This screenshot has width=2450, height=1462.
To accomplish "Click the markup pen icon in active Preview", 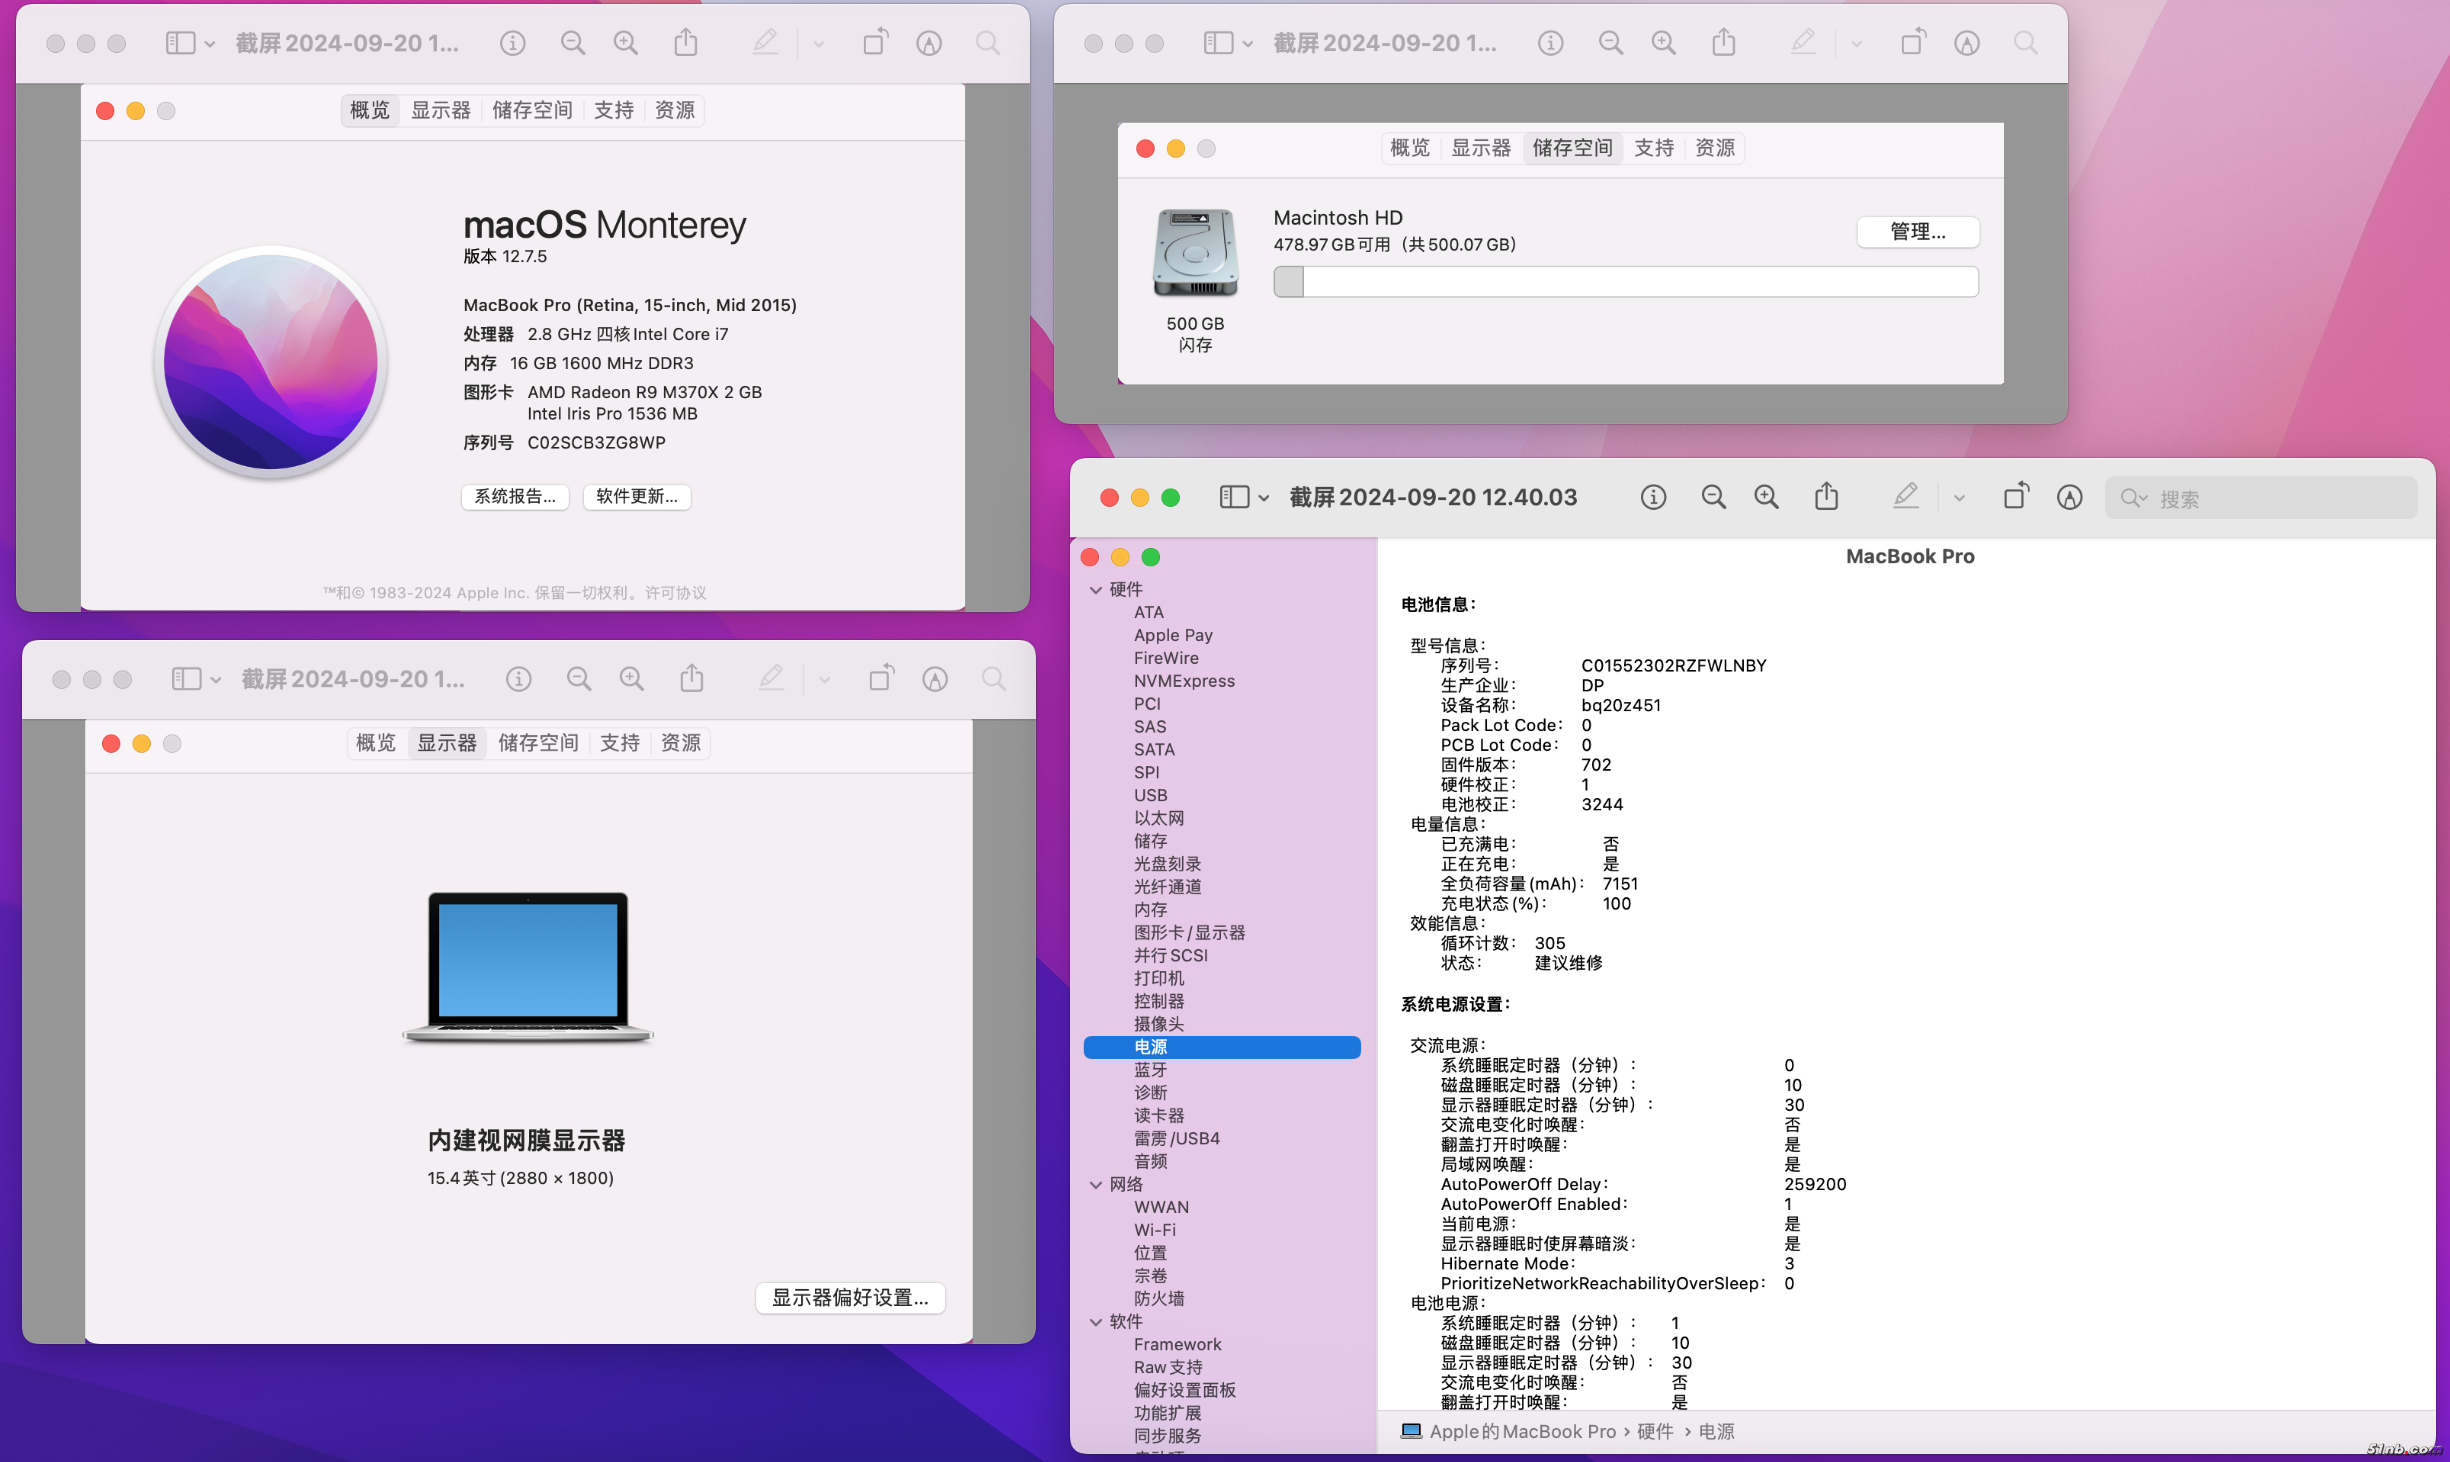I will [1905, 496].
